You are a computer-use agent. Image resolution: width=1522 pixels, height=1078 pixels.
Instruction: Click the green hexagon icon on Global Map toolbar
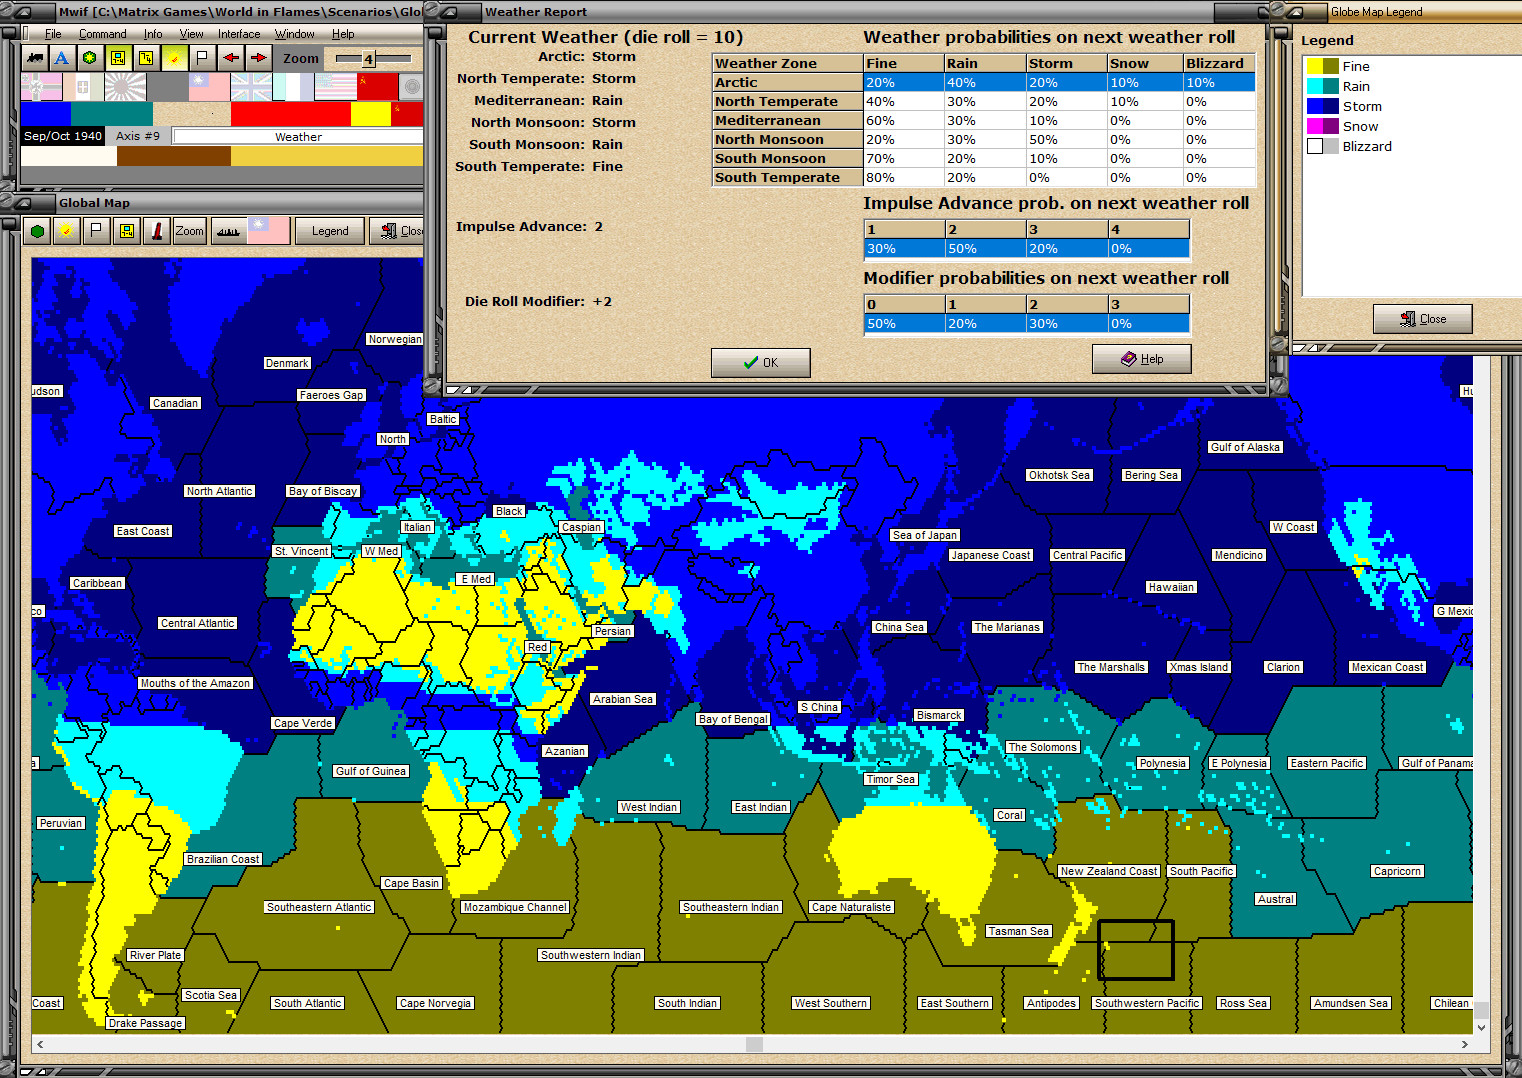pyautogui.click(x=37, y=231)
